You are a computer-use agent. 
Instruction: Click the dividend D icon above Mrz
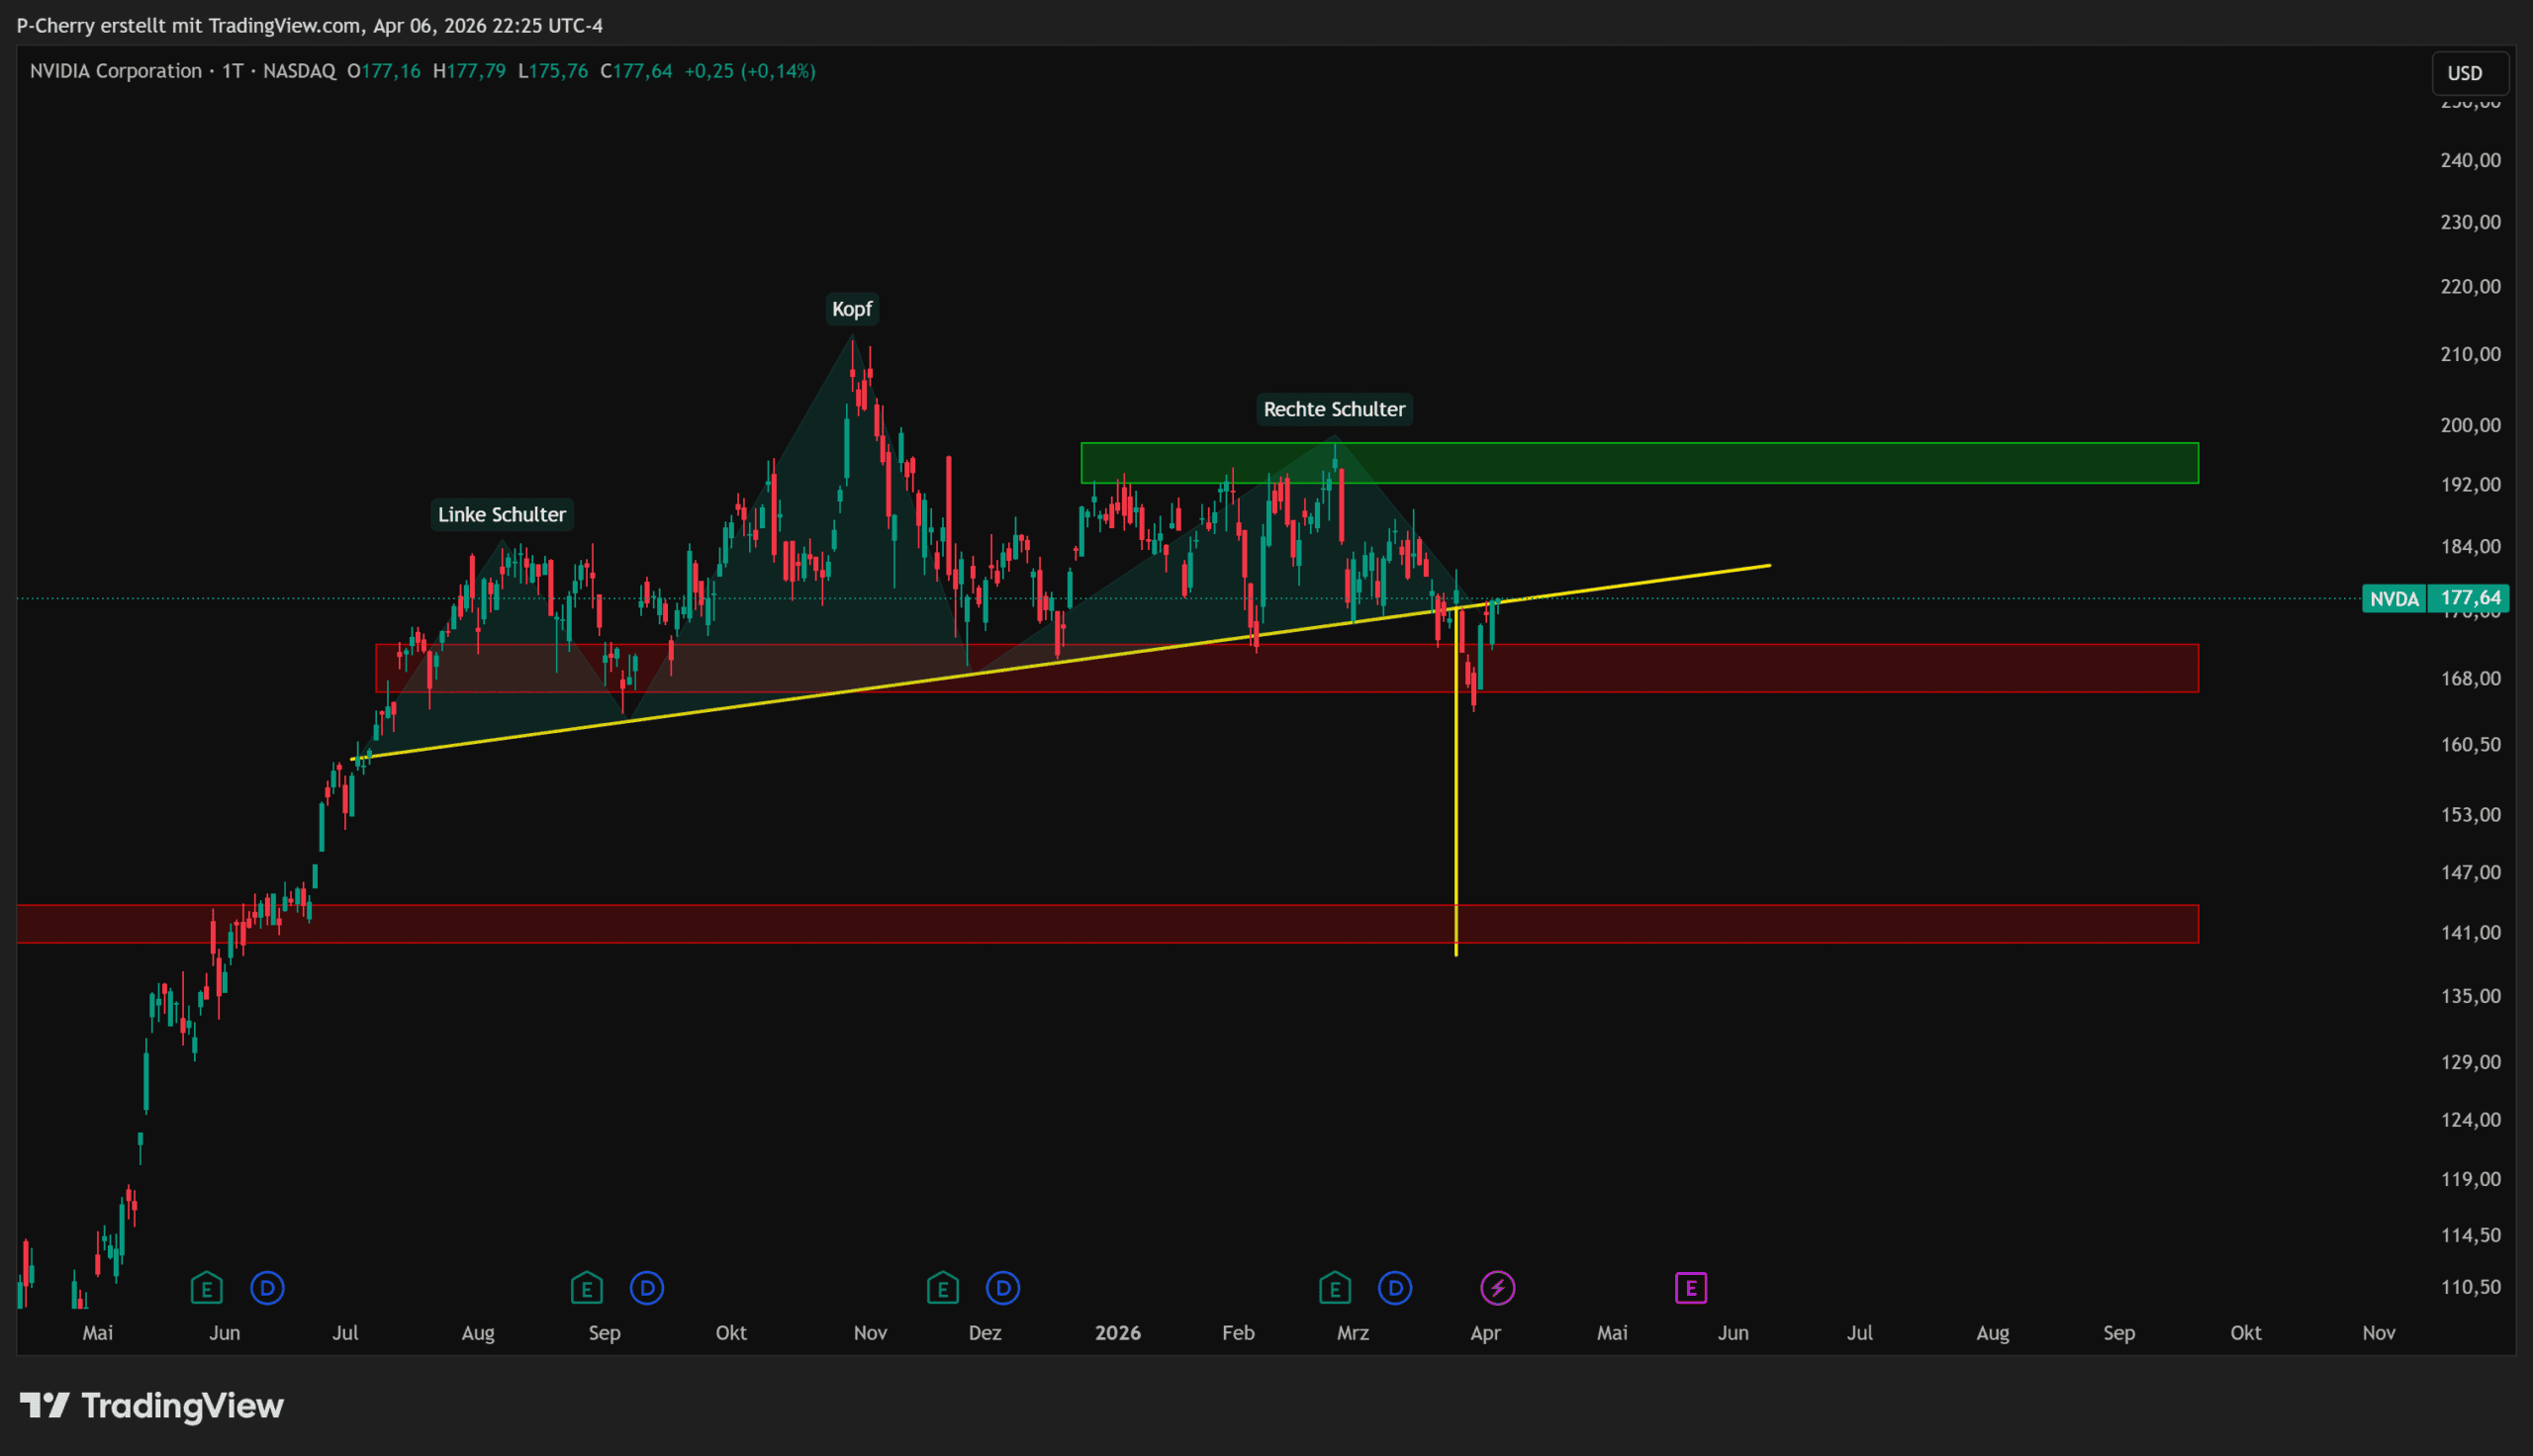coord(1395,1288)
